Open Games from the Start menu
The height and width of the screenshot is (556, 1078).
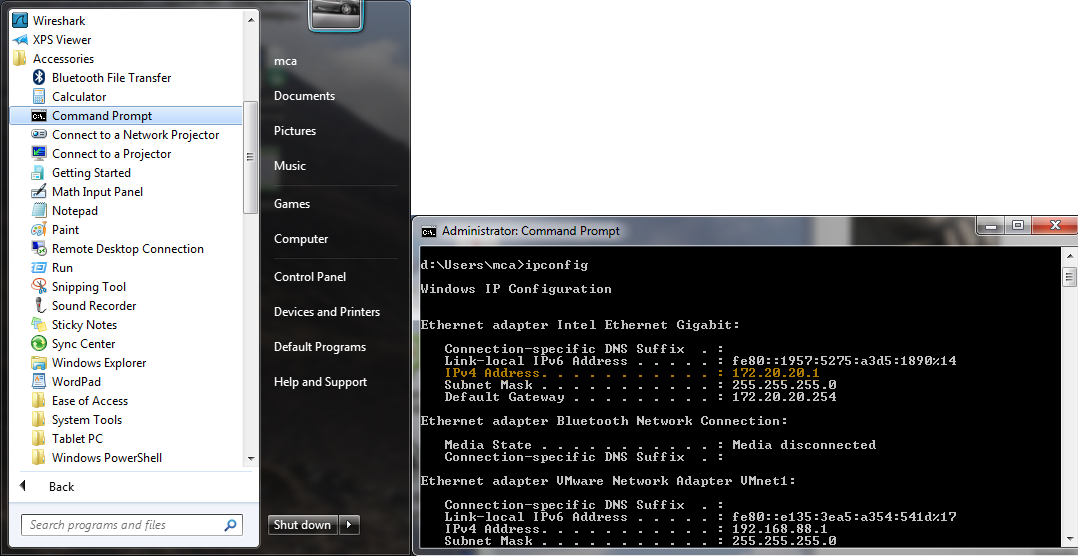292,203
